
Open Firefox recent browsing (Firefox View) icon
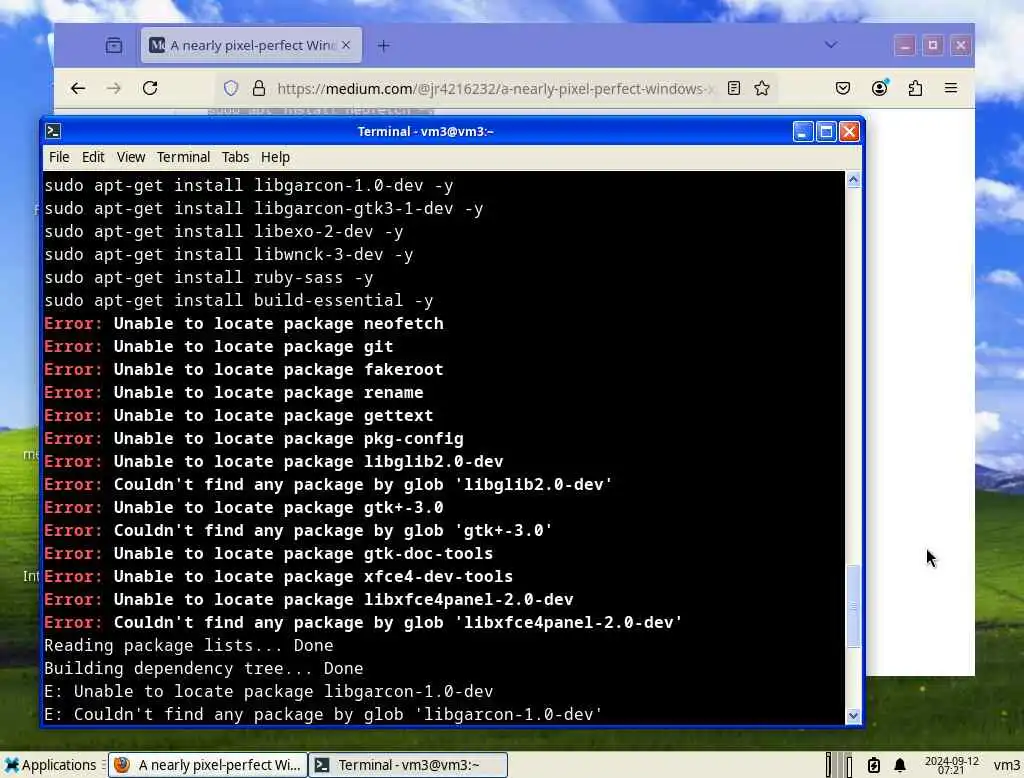(x=114, y=45)
